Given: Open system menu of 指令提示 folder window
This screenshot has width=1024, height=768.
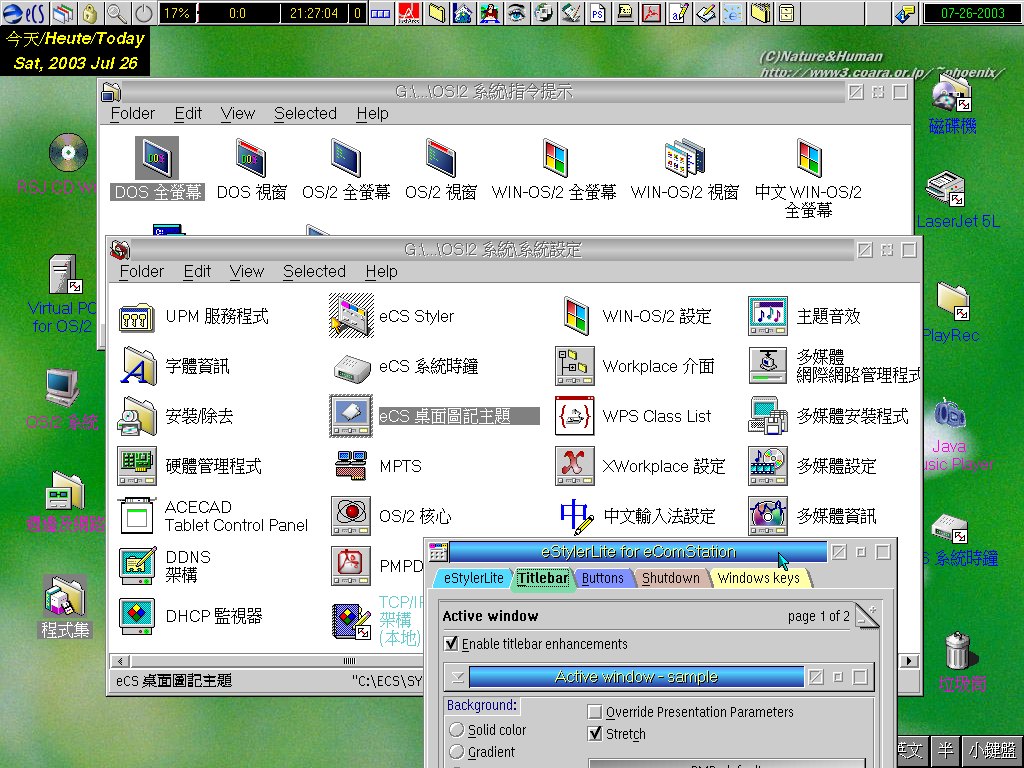Looking at the screenshot, I should click(x=111, y=92).
